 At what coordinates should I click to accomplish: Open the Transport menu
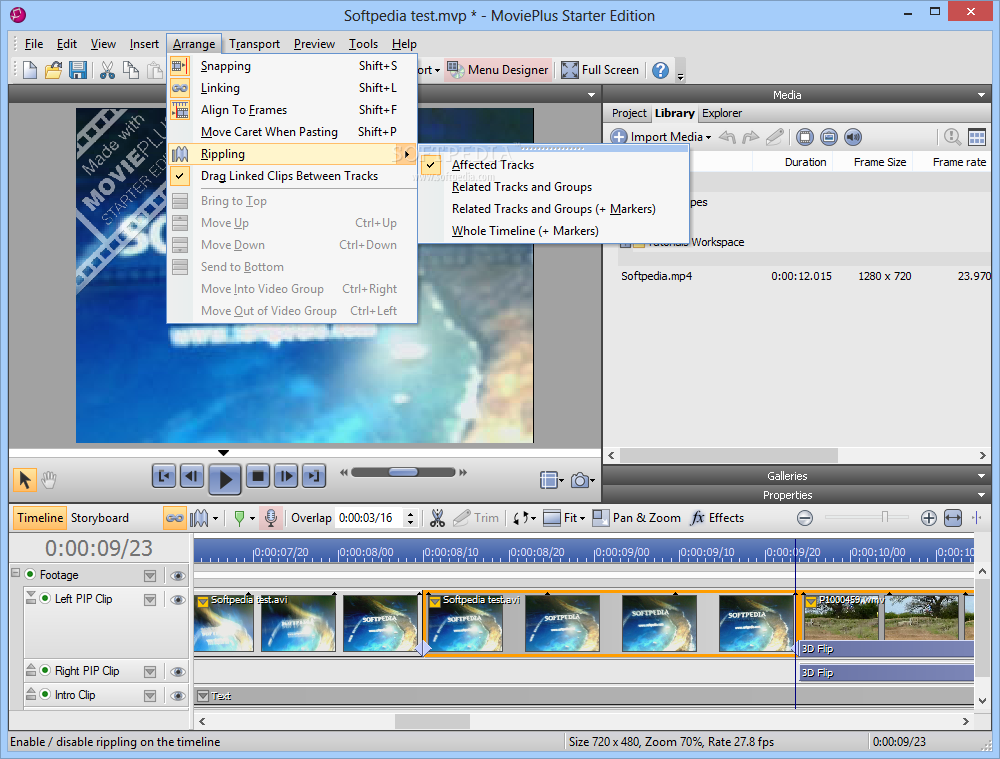(254, 43)
